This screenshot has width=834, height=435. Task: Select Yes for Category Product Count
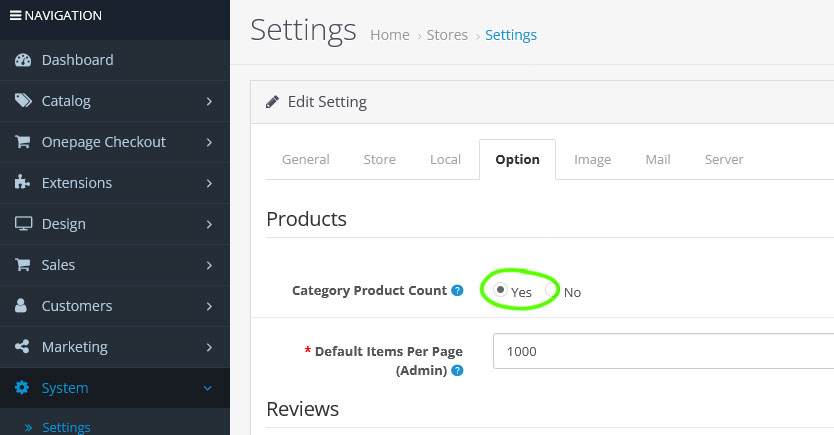(x=500, y=289)
